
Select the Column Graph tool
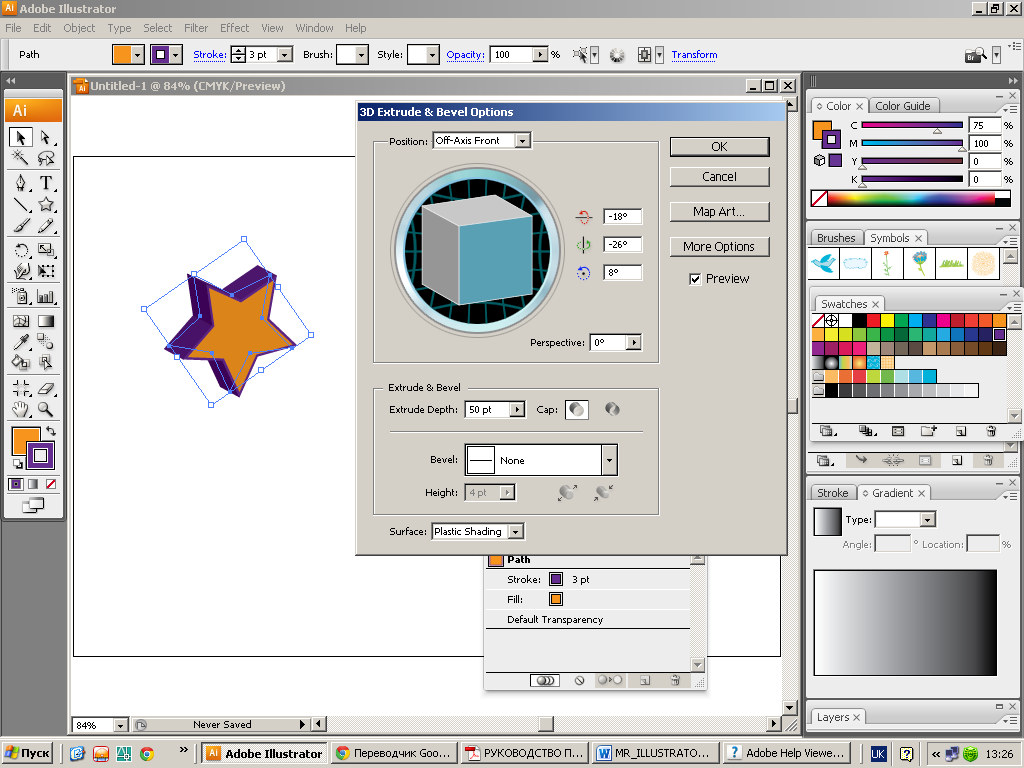pyautogui.click(x=45, y=297)
